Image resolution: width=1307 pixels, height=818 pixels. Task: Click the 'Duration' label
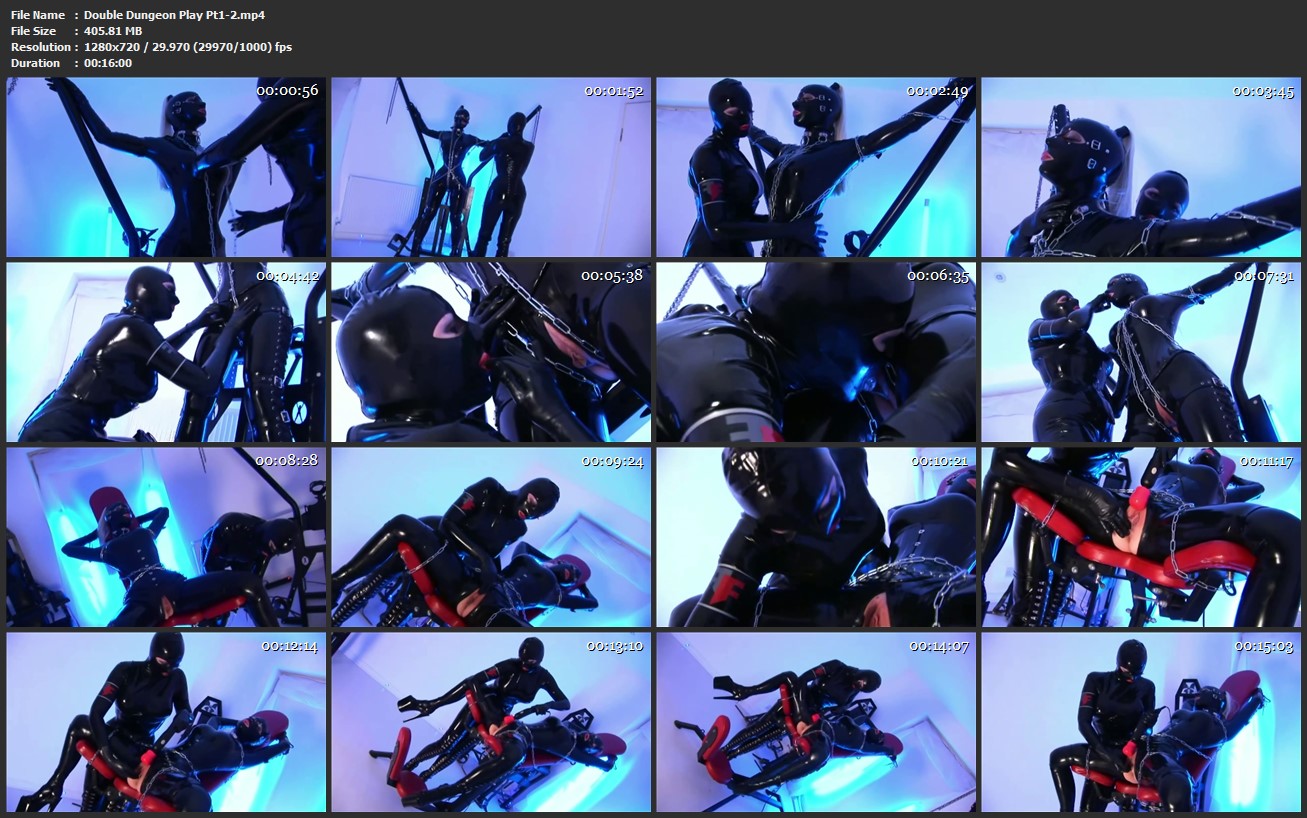[x=35, y=63]
